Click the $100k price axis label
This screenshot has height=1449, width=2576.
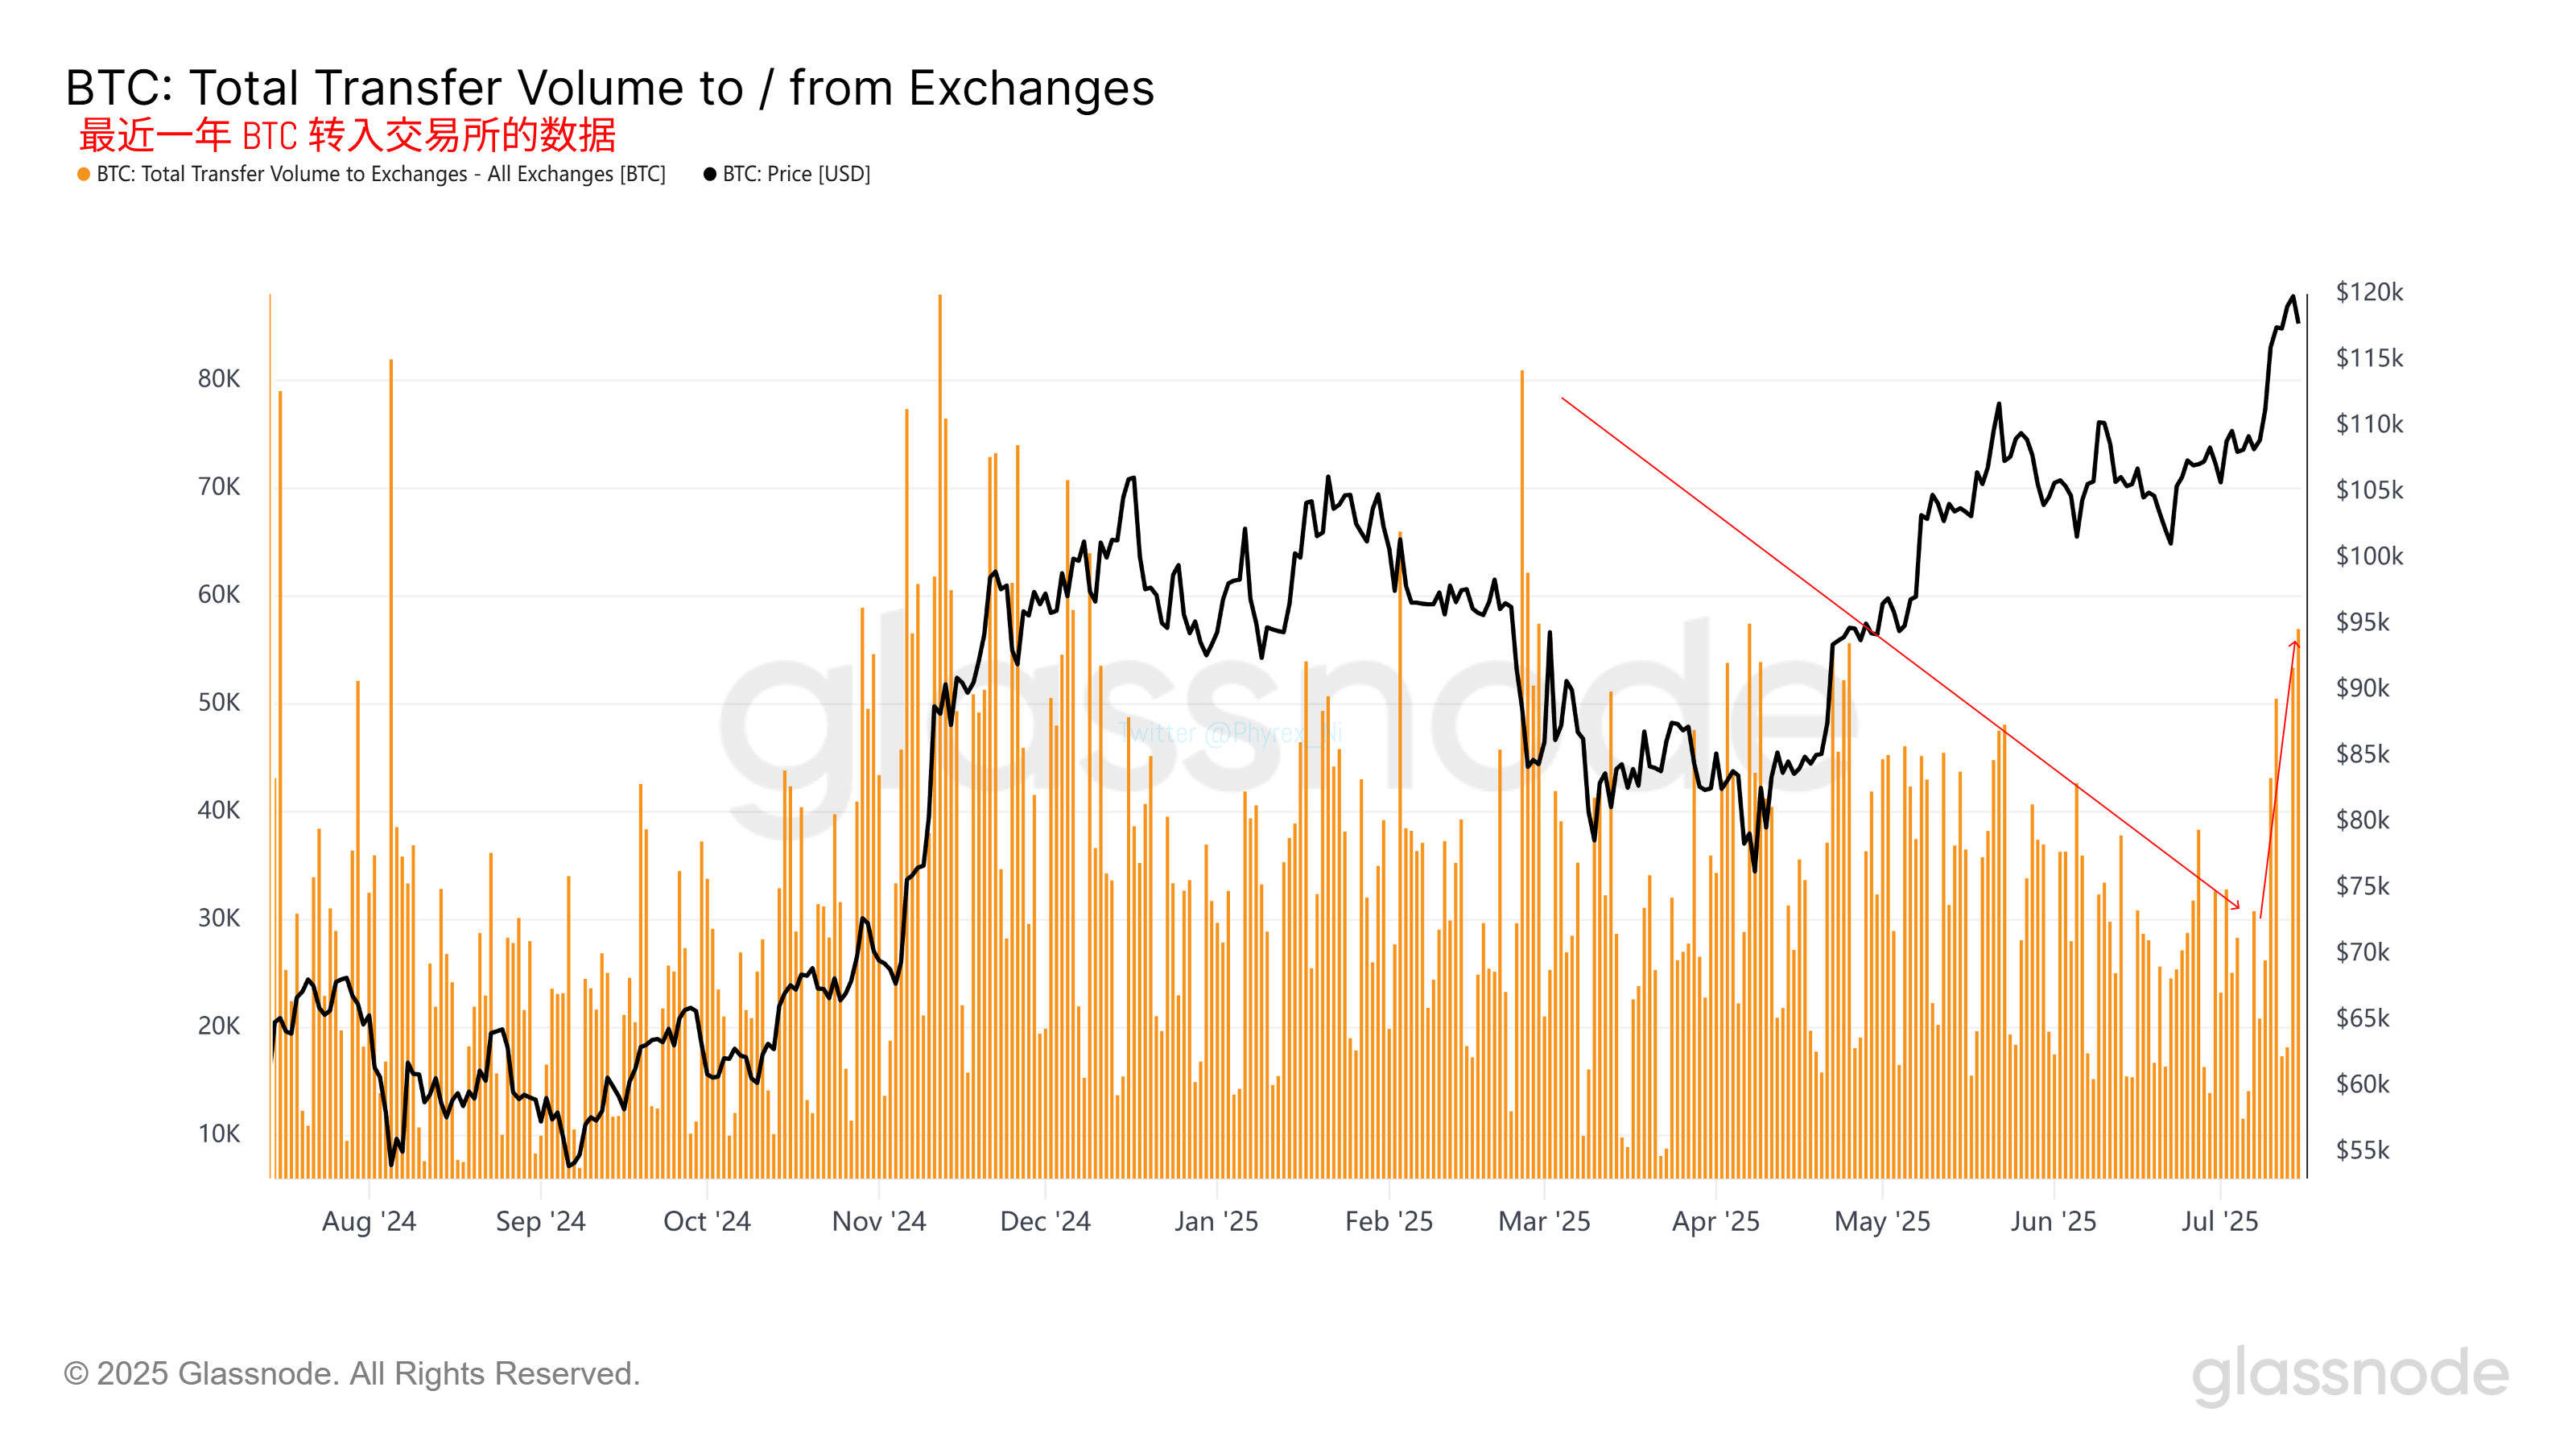[2369, 556]
